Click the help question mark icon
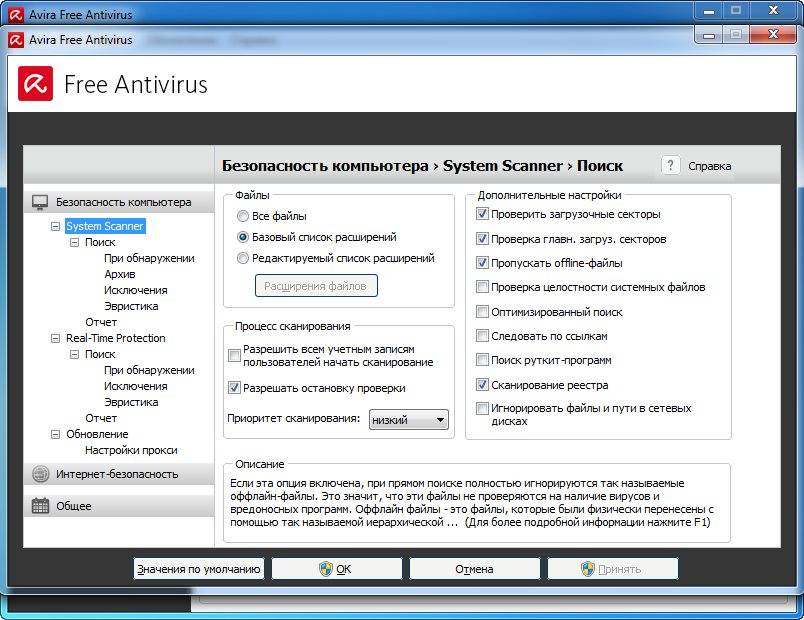The image size is (804, 620). [670, 166]
